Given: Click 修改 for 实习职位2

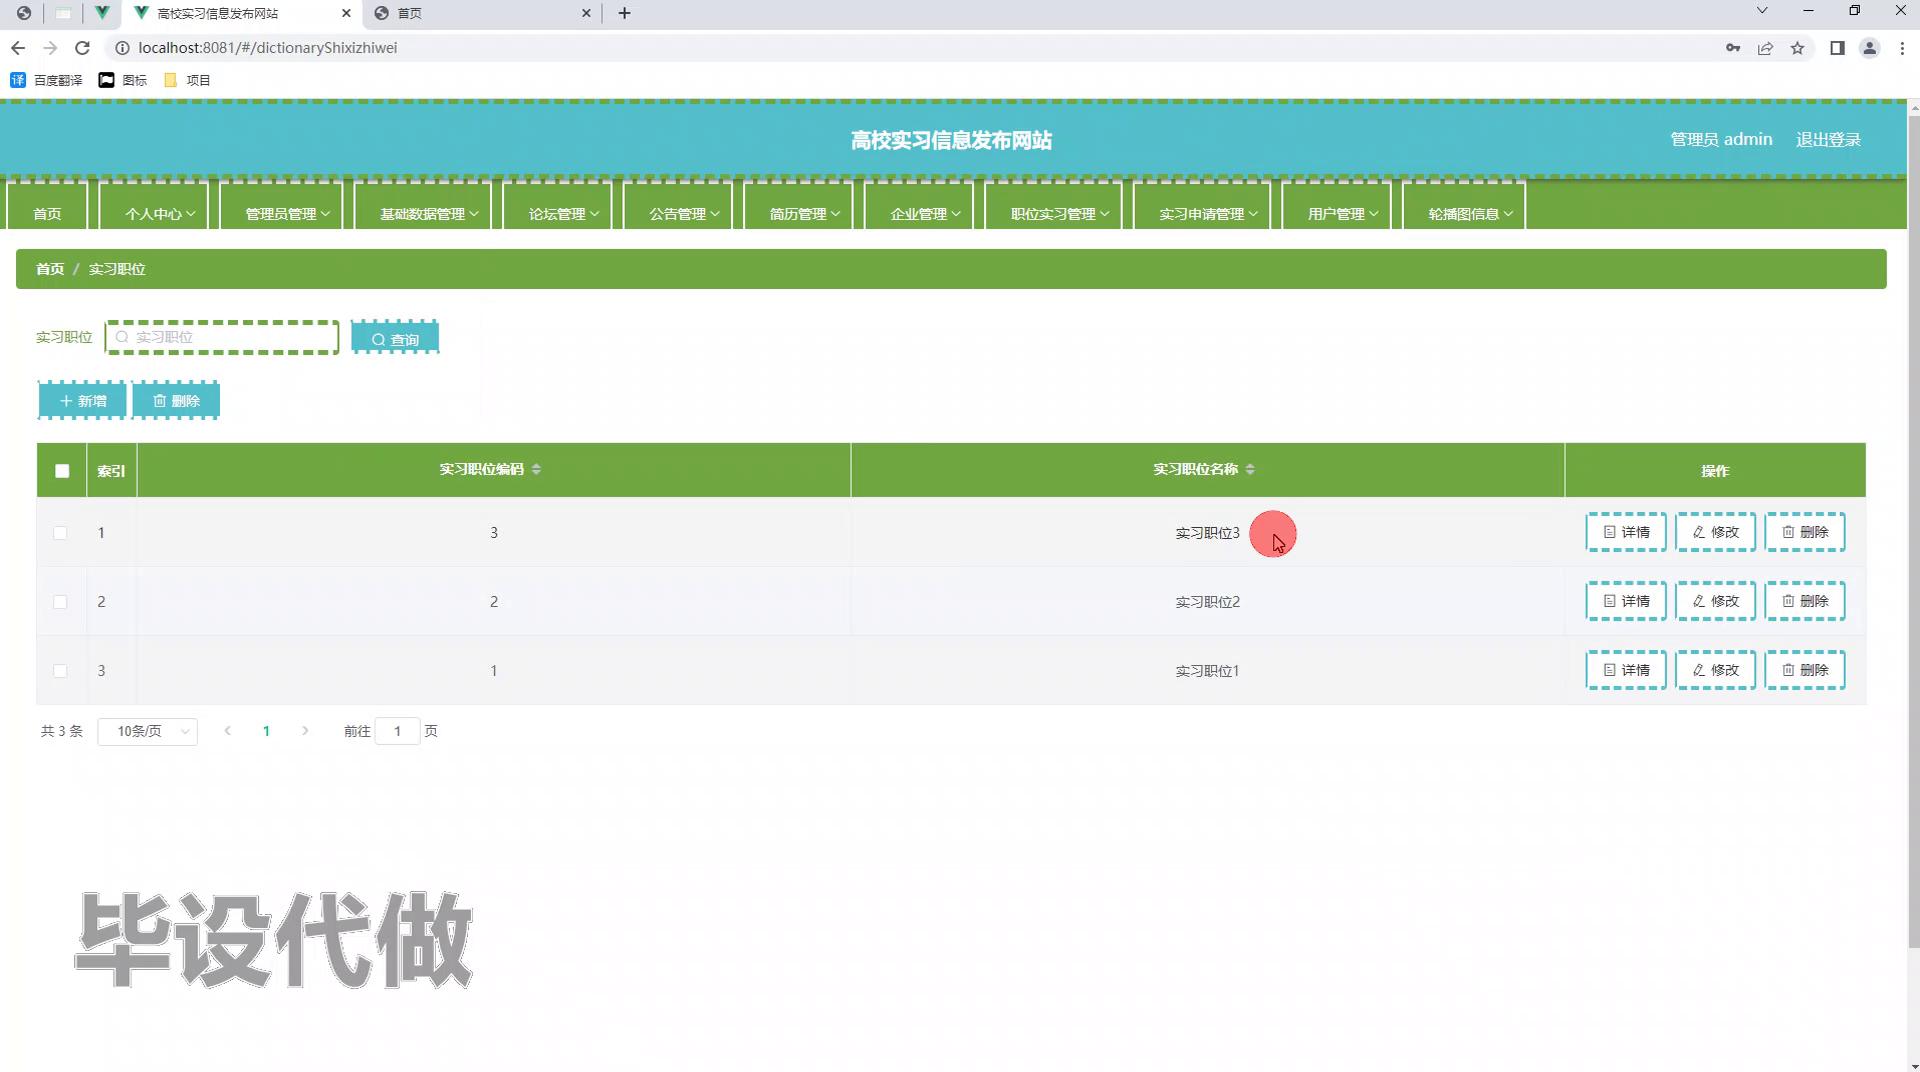Looking at the screenshot, I should tap(1716, 601).
